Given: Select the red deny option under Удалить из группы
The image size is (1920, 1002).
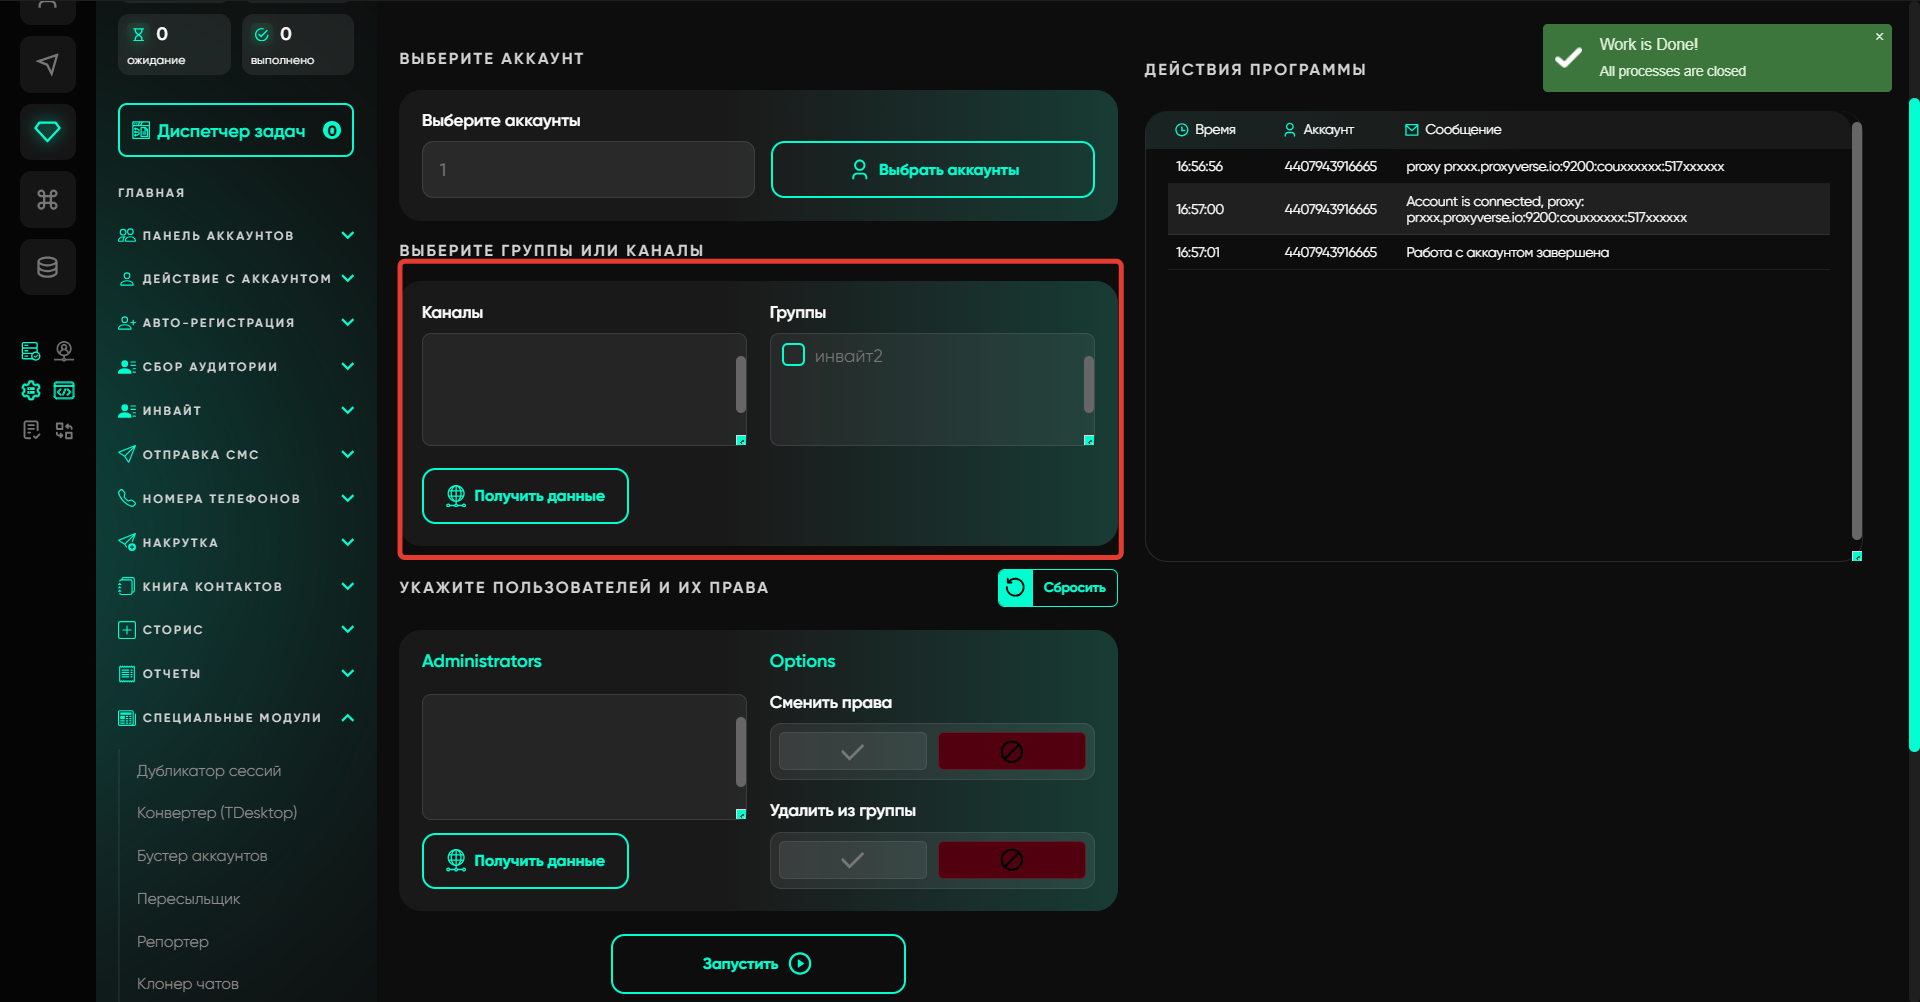Looking at the screenshot, I should tap(1011, 860).
